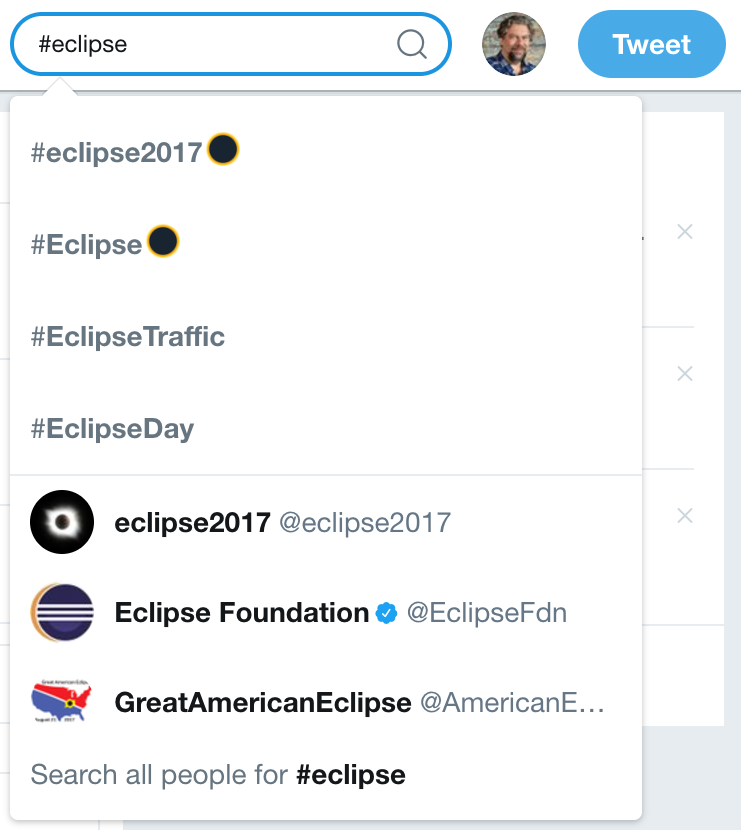
Task: Go to the @EclipseFdn handle
Action: [486, 612]
